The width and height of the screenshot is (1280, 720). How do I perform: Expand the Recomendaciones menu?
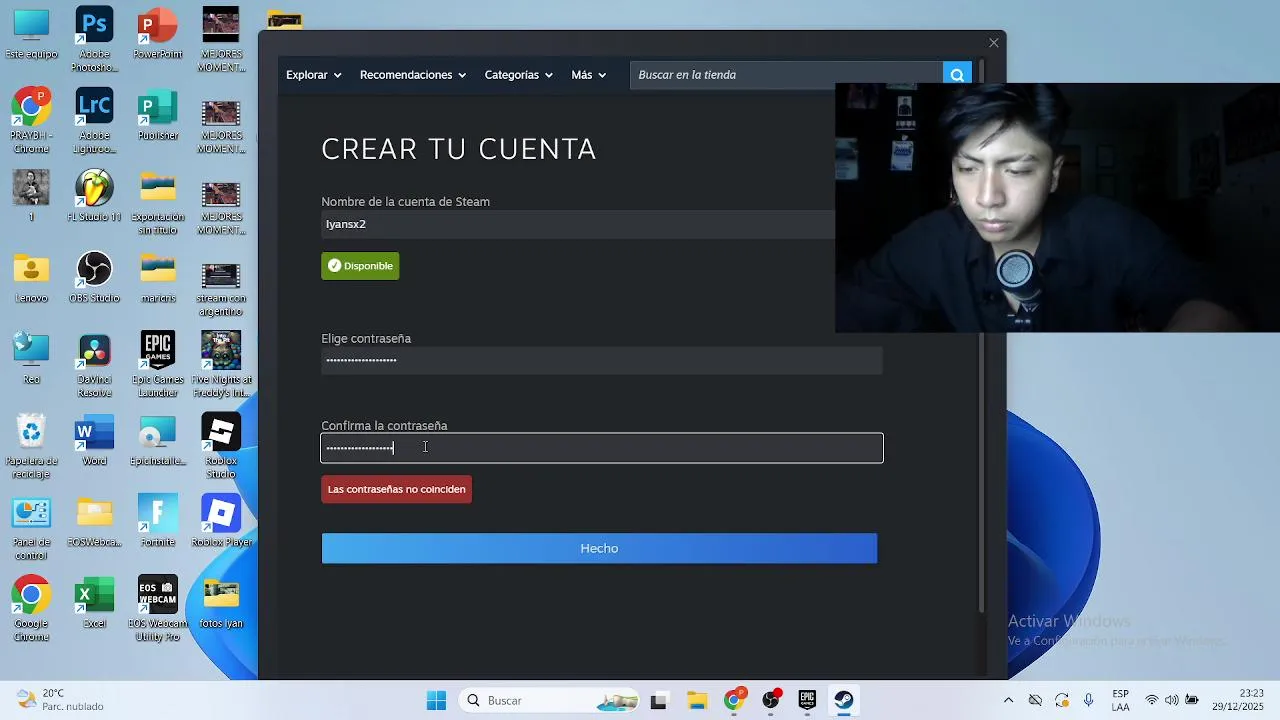(412, 75)
